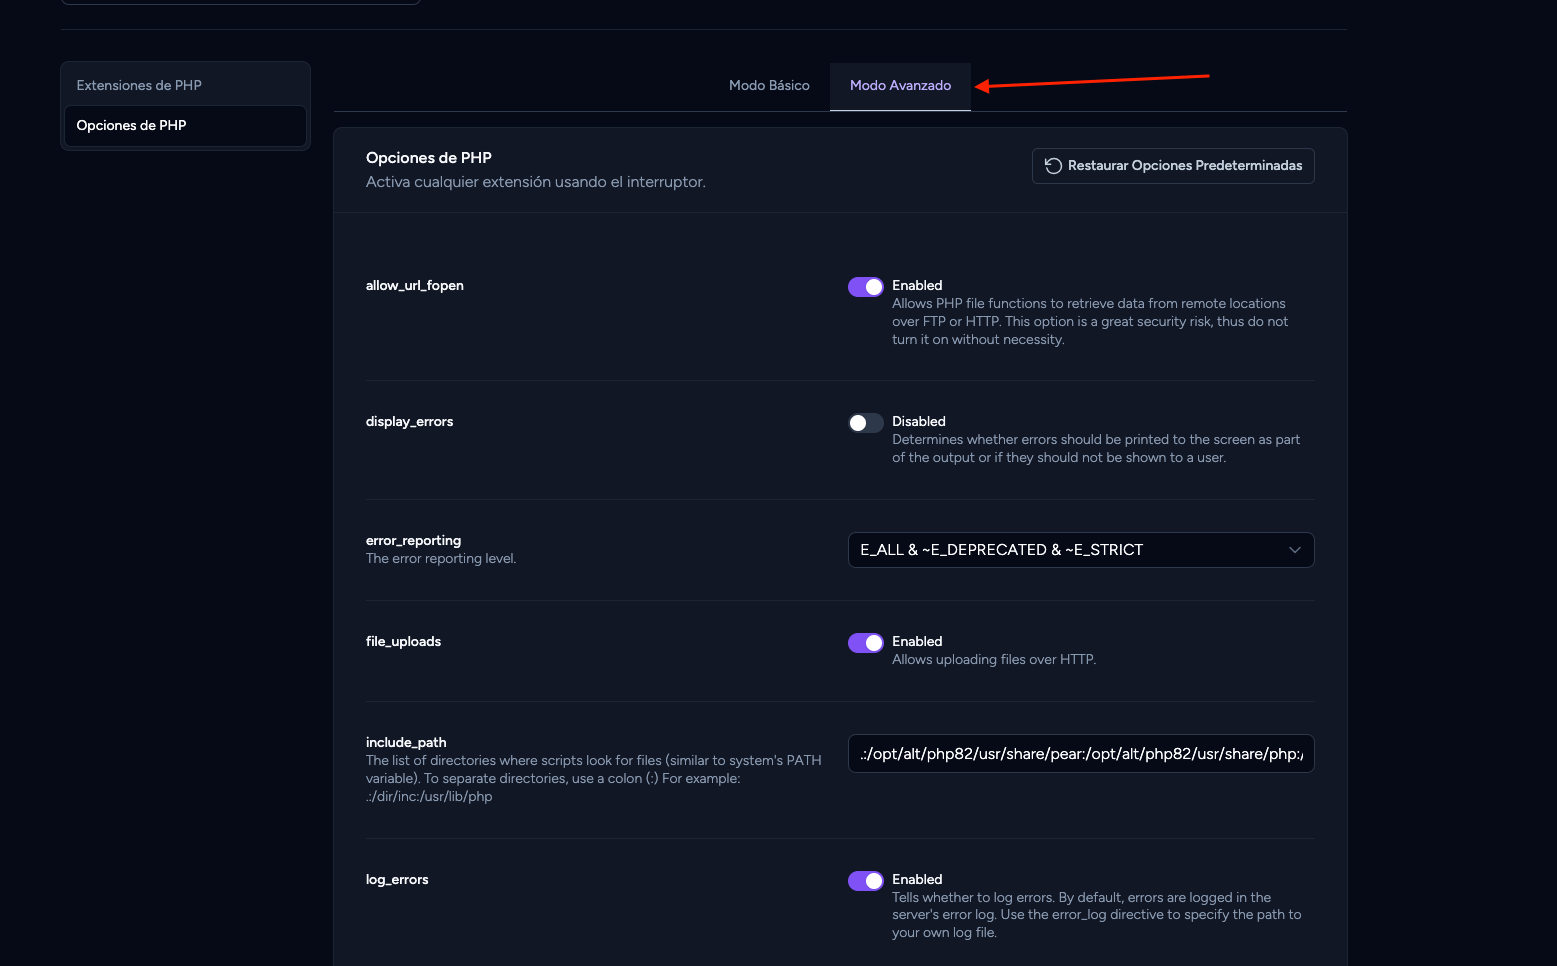This screenshot has height=966, width=1557.
Task: Open the error_reporting level dropdown
Action: coord(1081,550)
